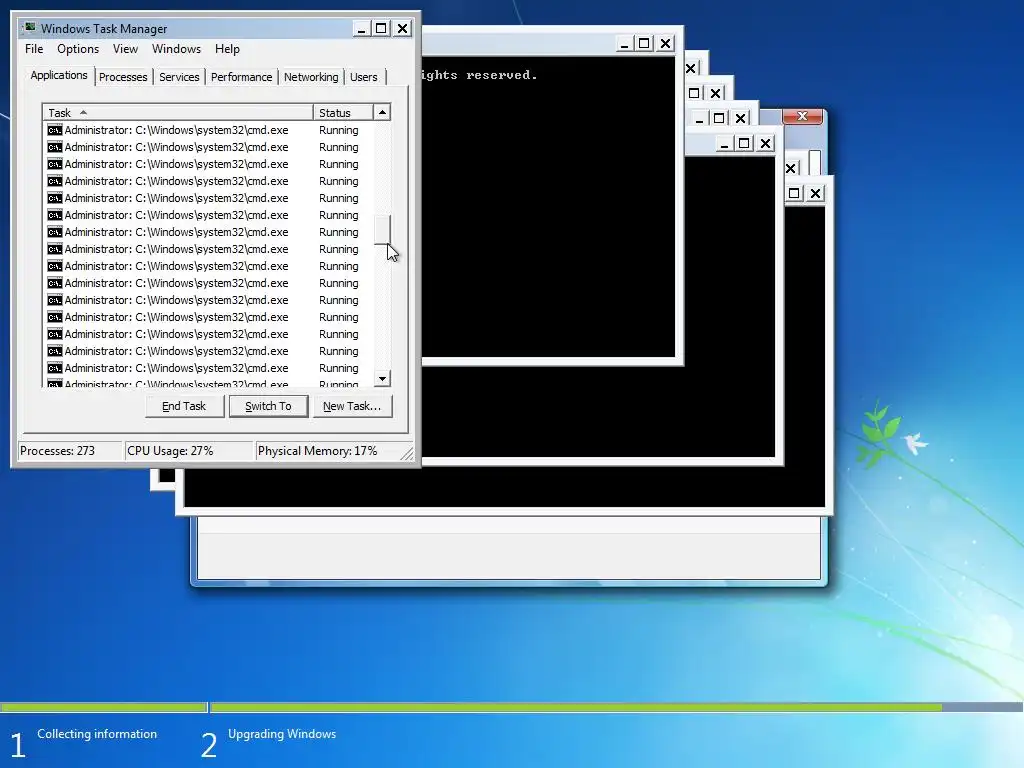The width and height of the screenshot is (1024, 768).
Task: Click the task list scroll-down arrow
Action: pyautogui.click(x=382, y=378)
